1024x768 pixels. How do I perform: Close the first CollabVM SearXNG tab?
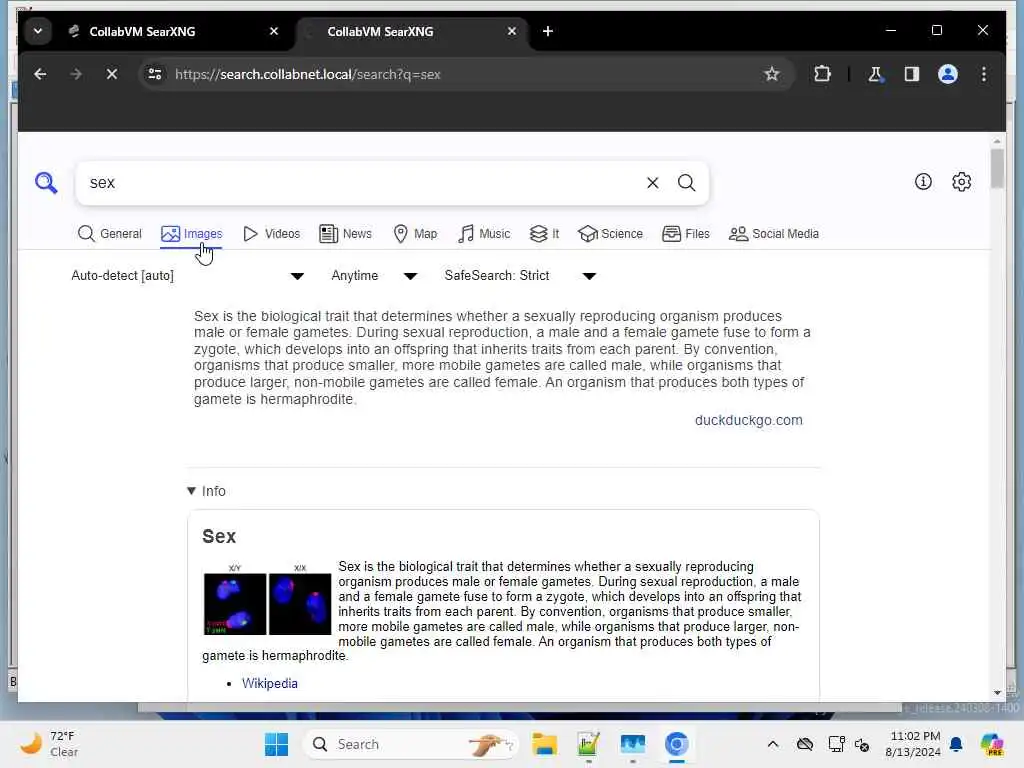(x=274, y=31)
